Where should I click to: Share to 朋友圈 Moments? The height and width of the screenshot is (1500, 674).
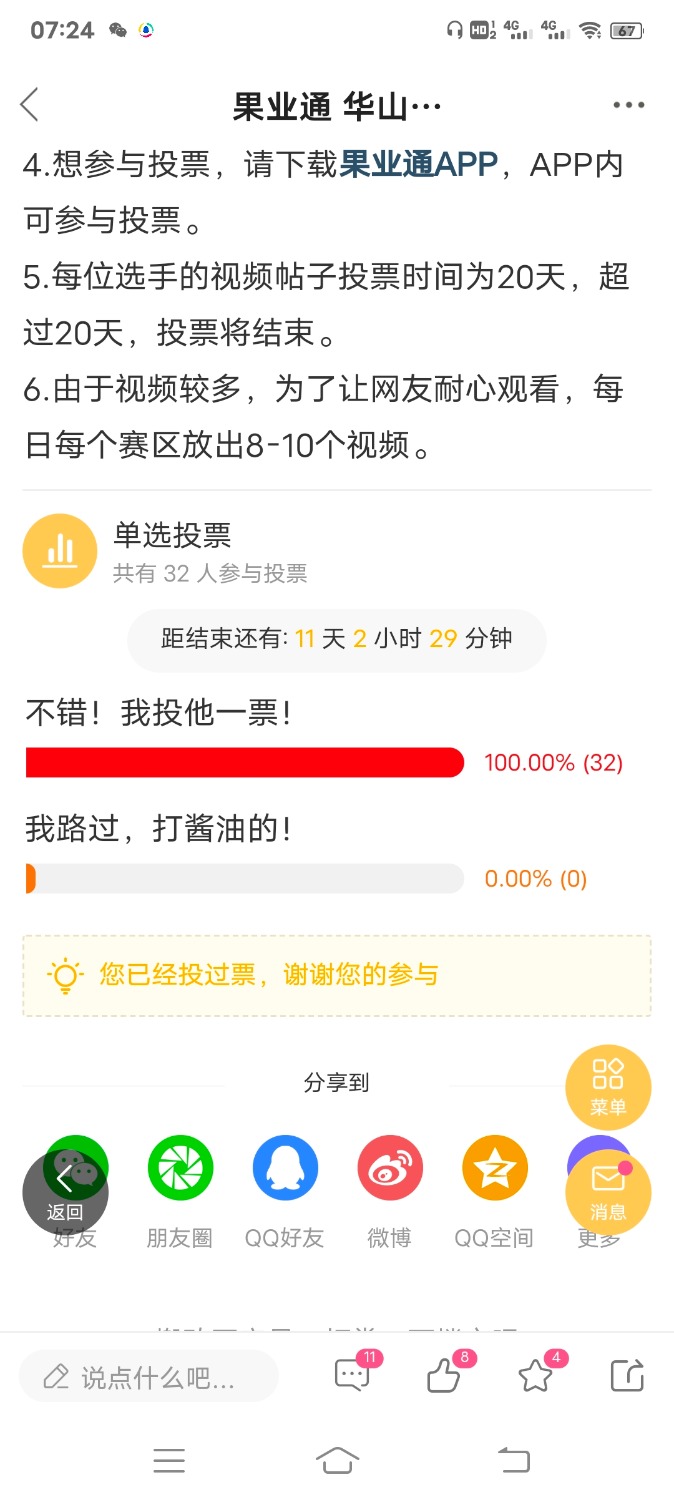180,1191
